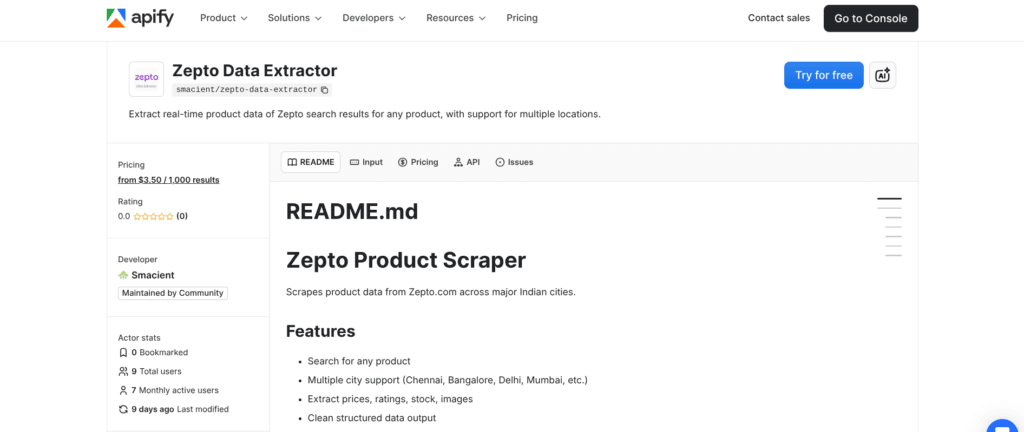Screen dimensions: 1024x432
Task: Open the AI assistant sparkle icon button
Action: click(x=882, y=75)
